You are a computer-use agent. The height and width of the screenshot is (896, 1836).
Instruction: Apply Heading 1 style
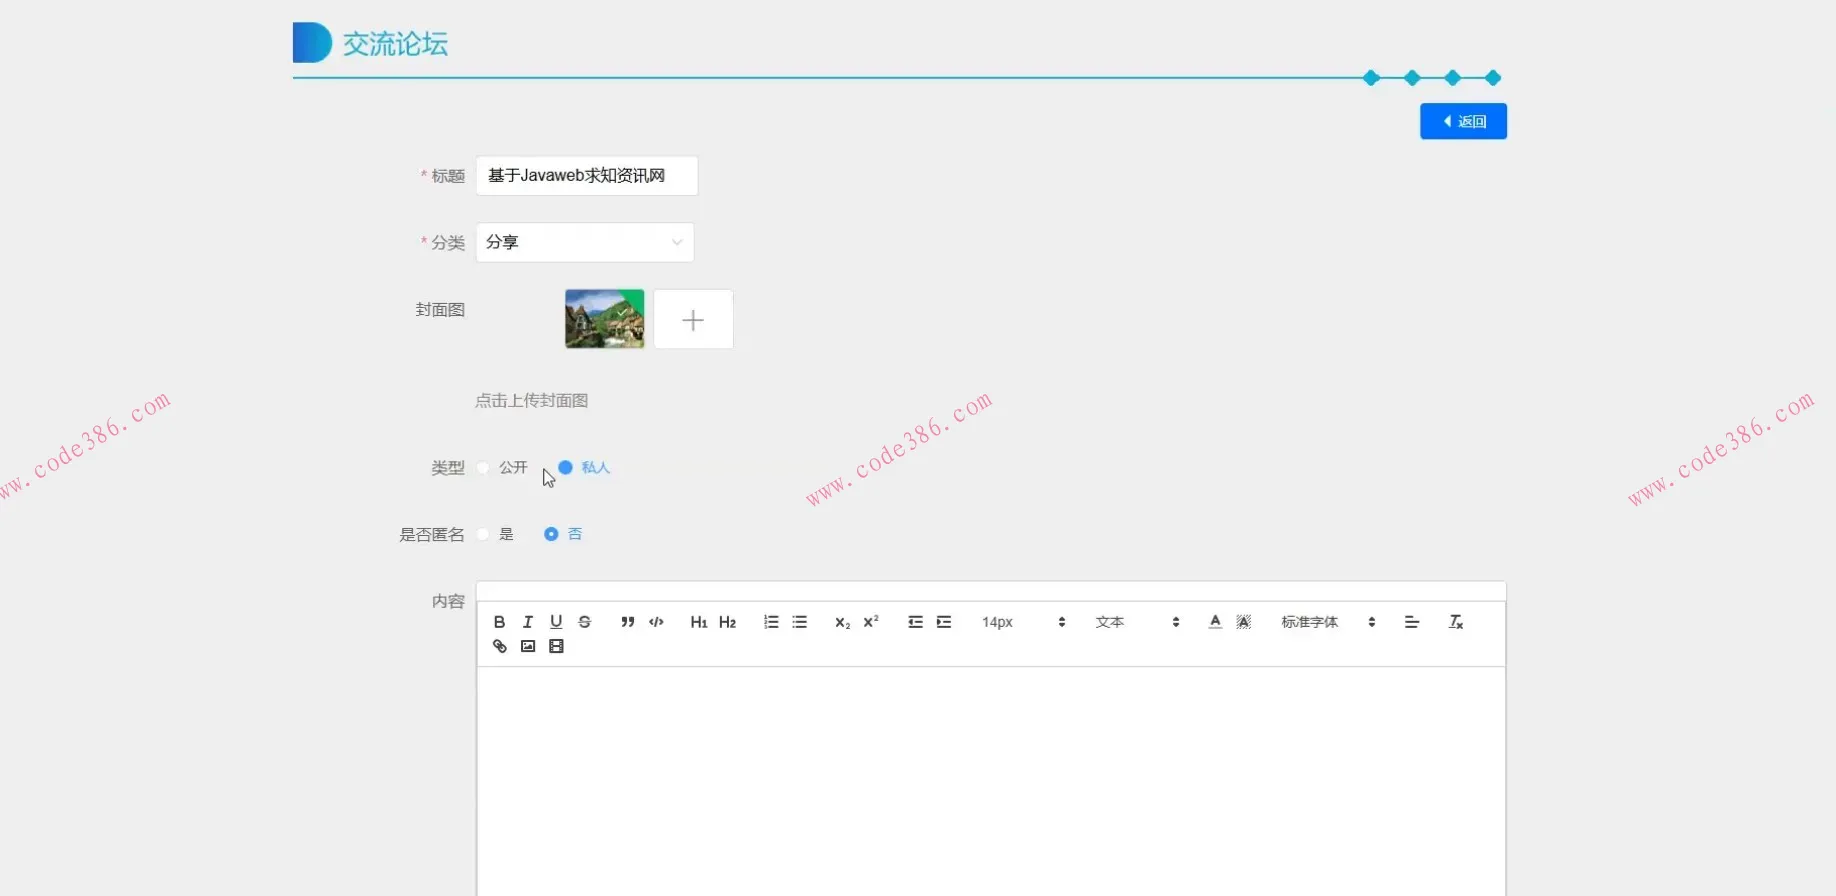699,622
